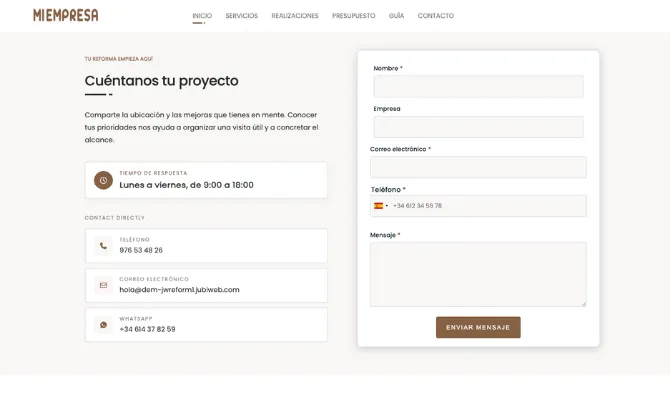Click the 'TIEMPO DE RESPUESTA' label
Image resolution: width=670 pixels, height=417 pixels.
153,173
